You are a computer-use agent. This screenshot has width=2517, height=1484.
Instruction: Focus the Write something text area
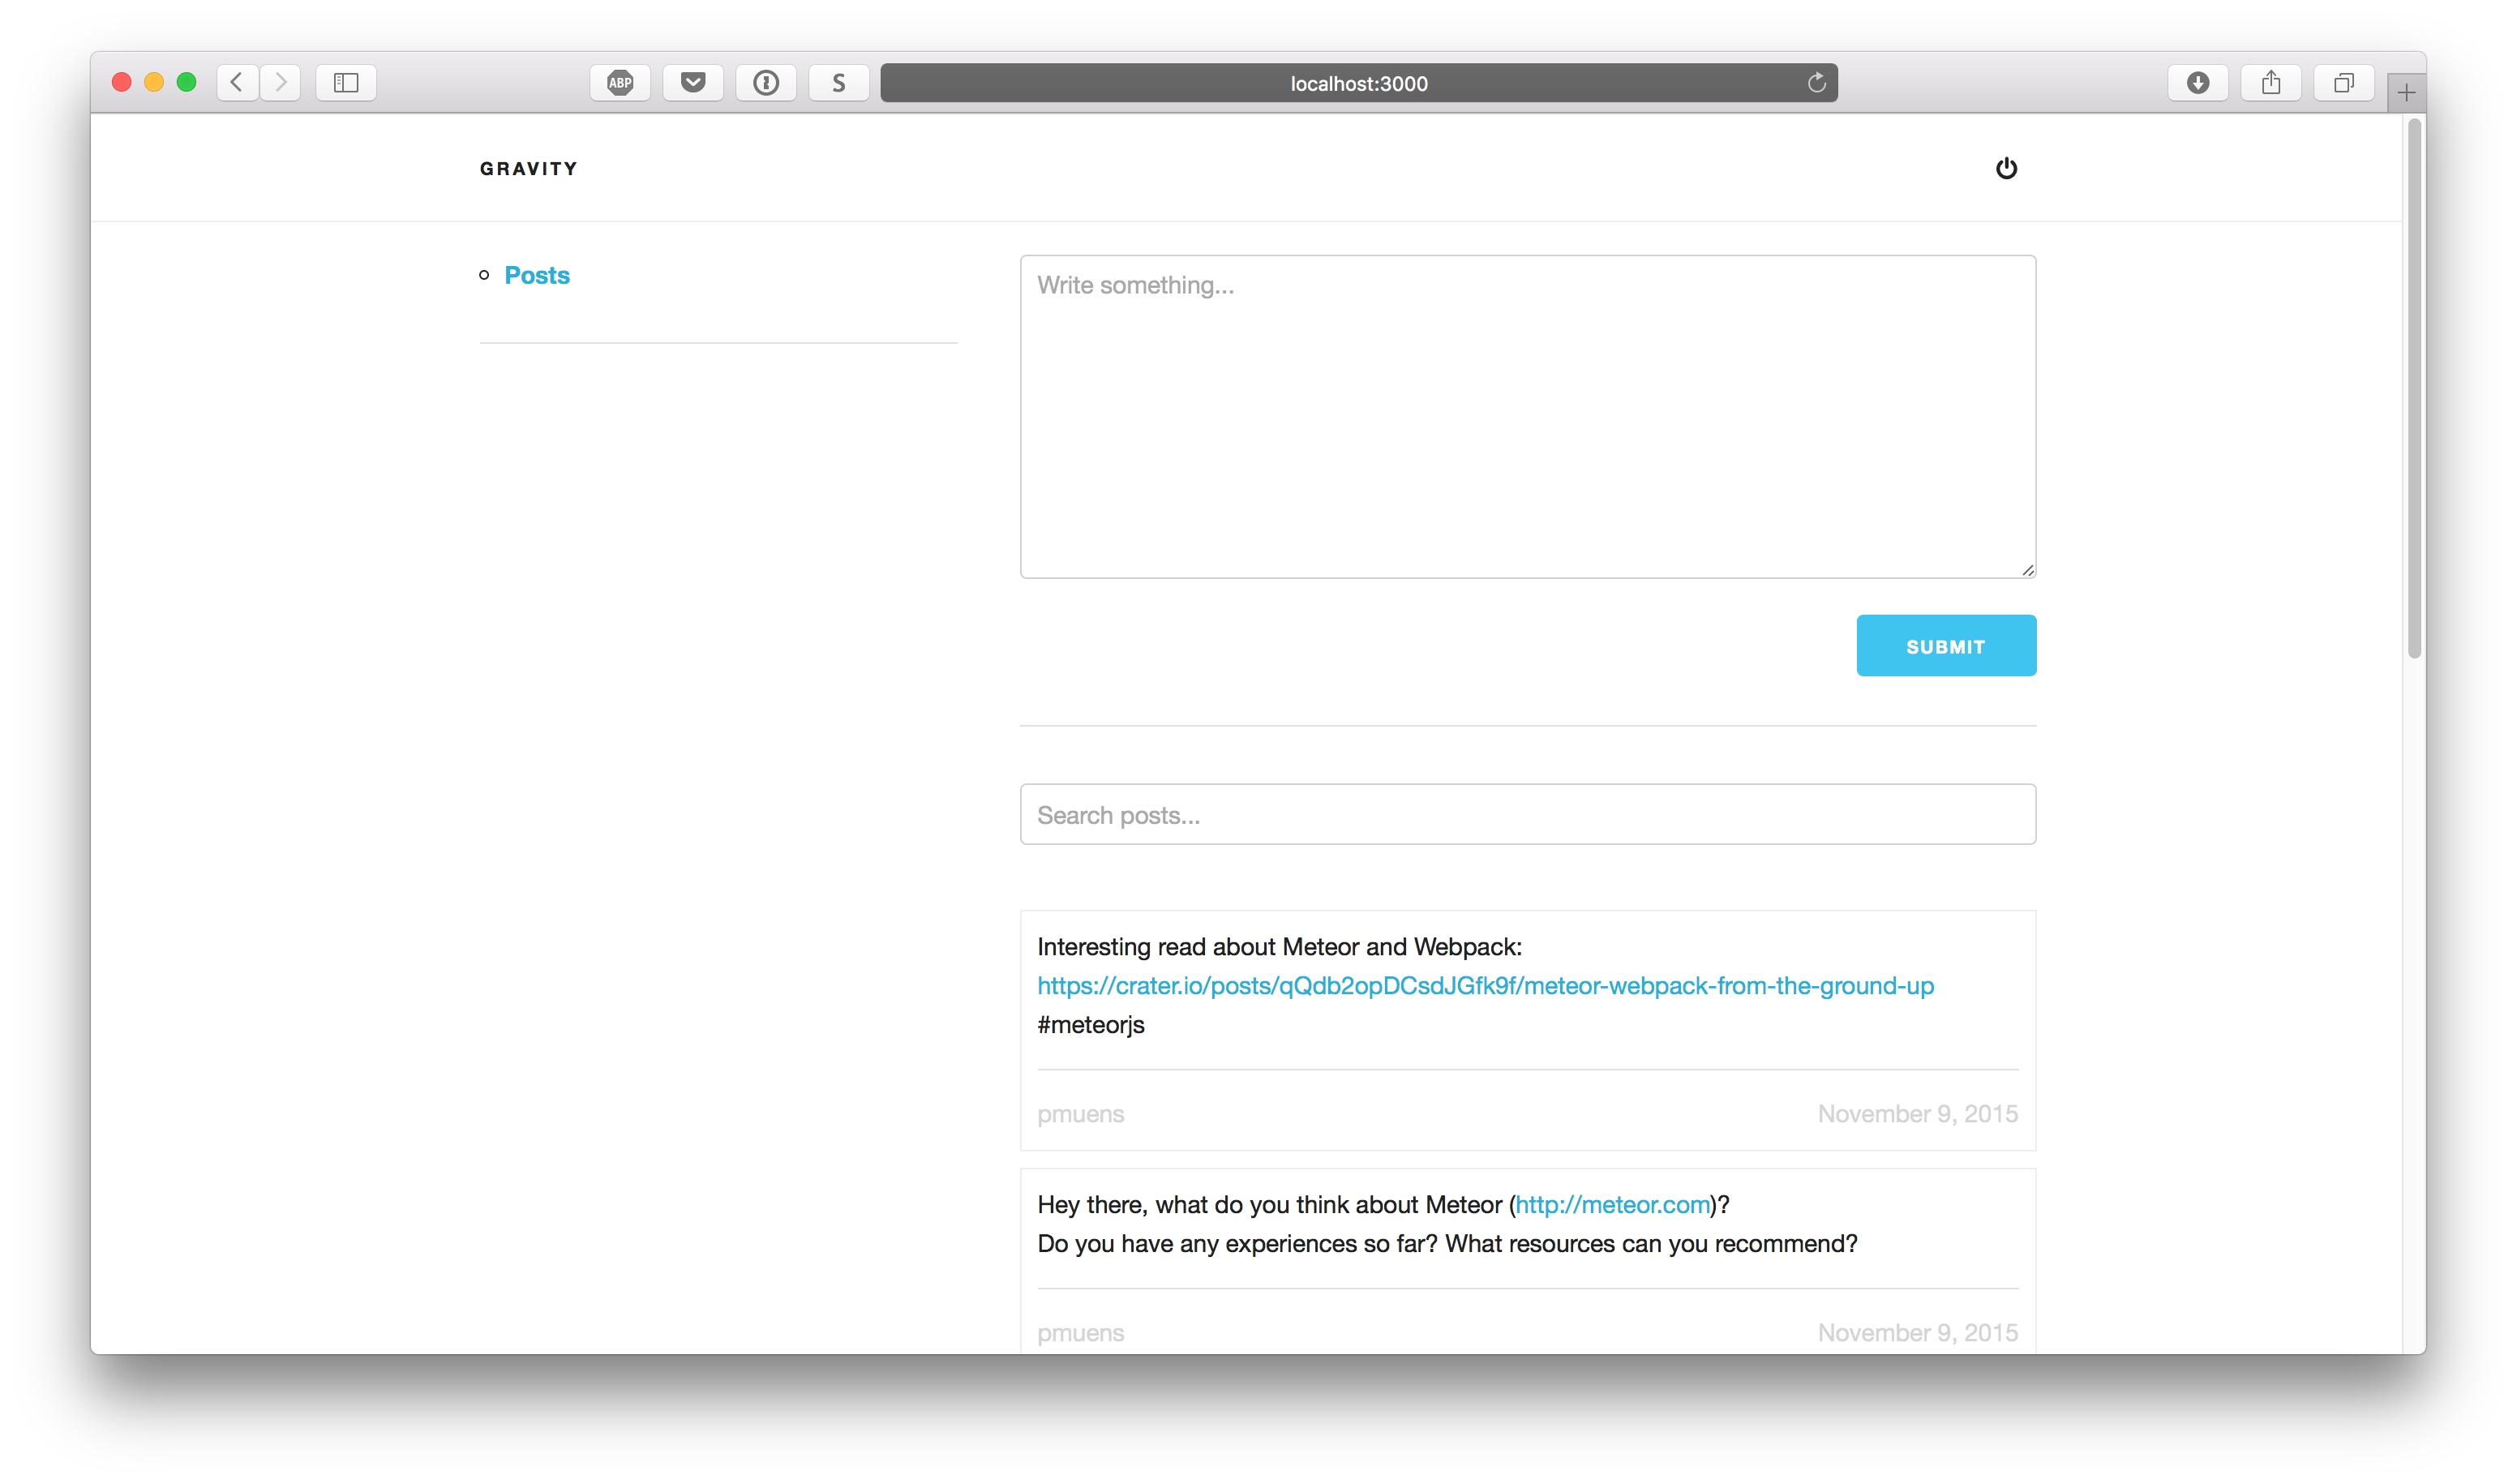pos(1527,416)
